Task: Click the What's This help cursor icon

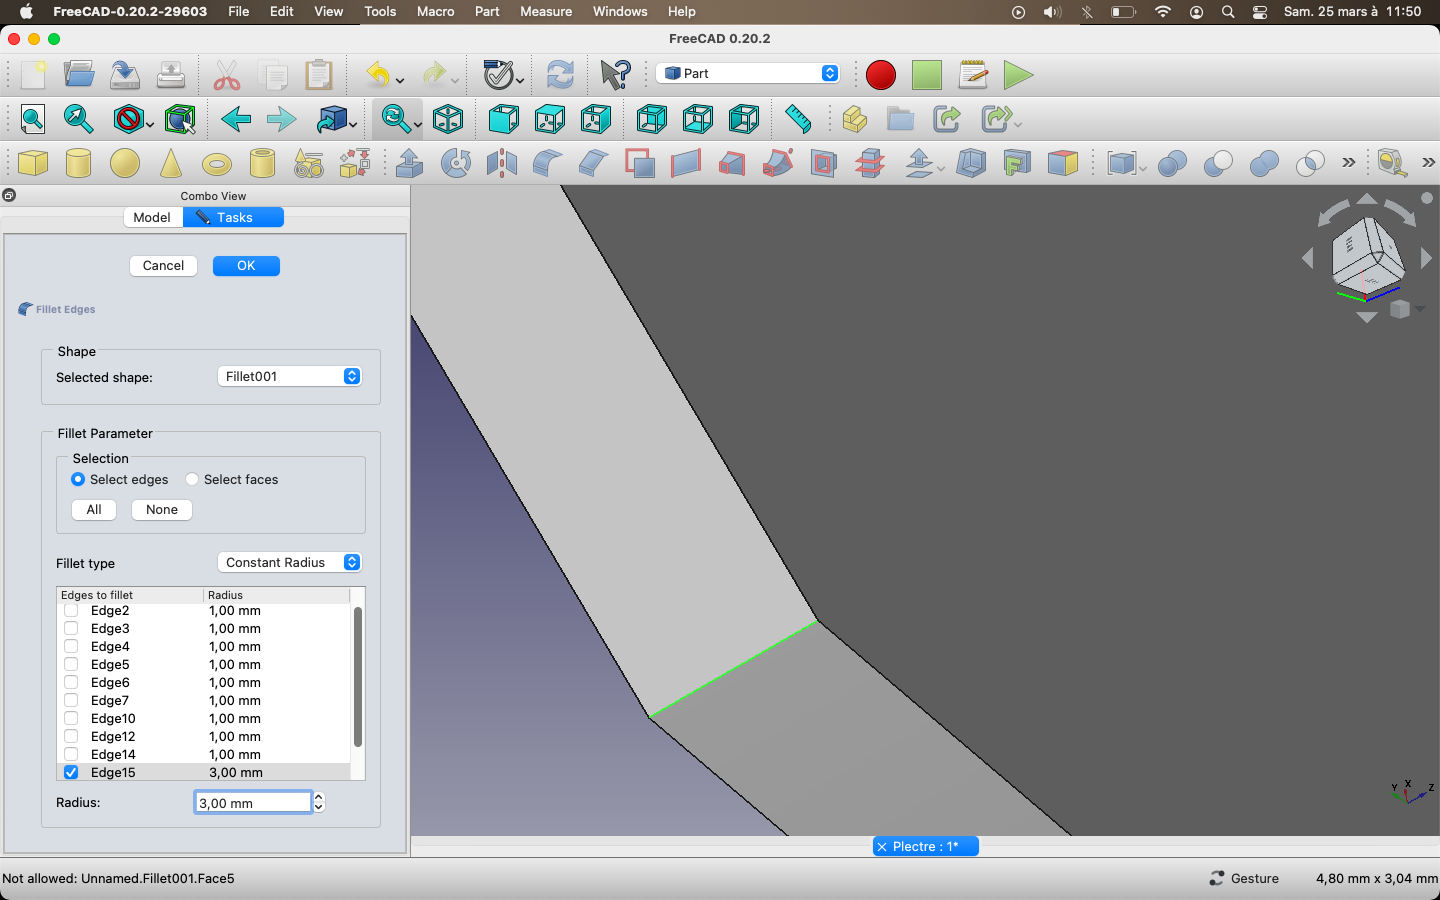Action: pyautogui.click(x=615, y=75)
